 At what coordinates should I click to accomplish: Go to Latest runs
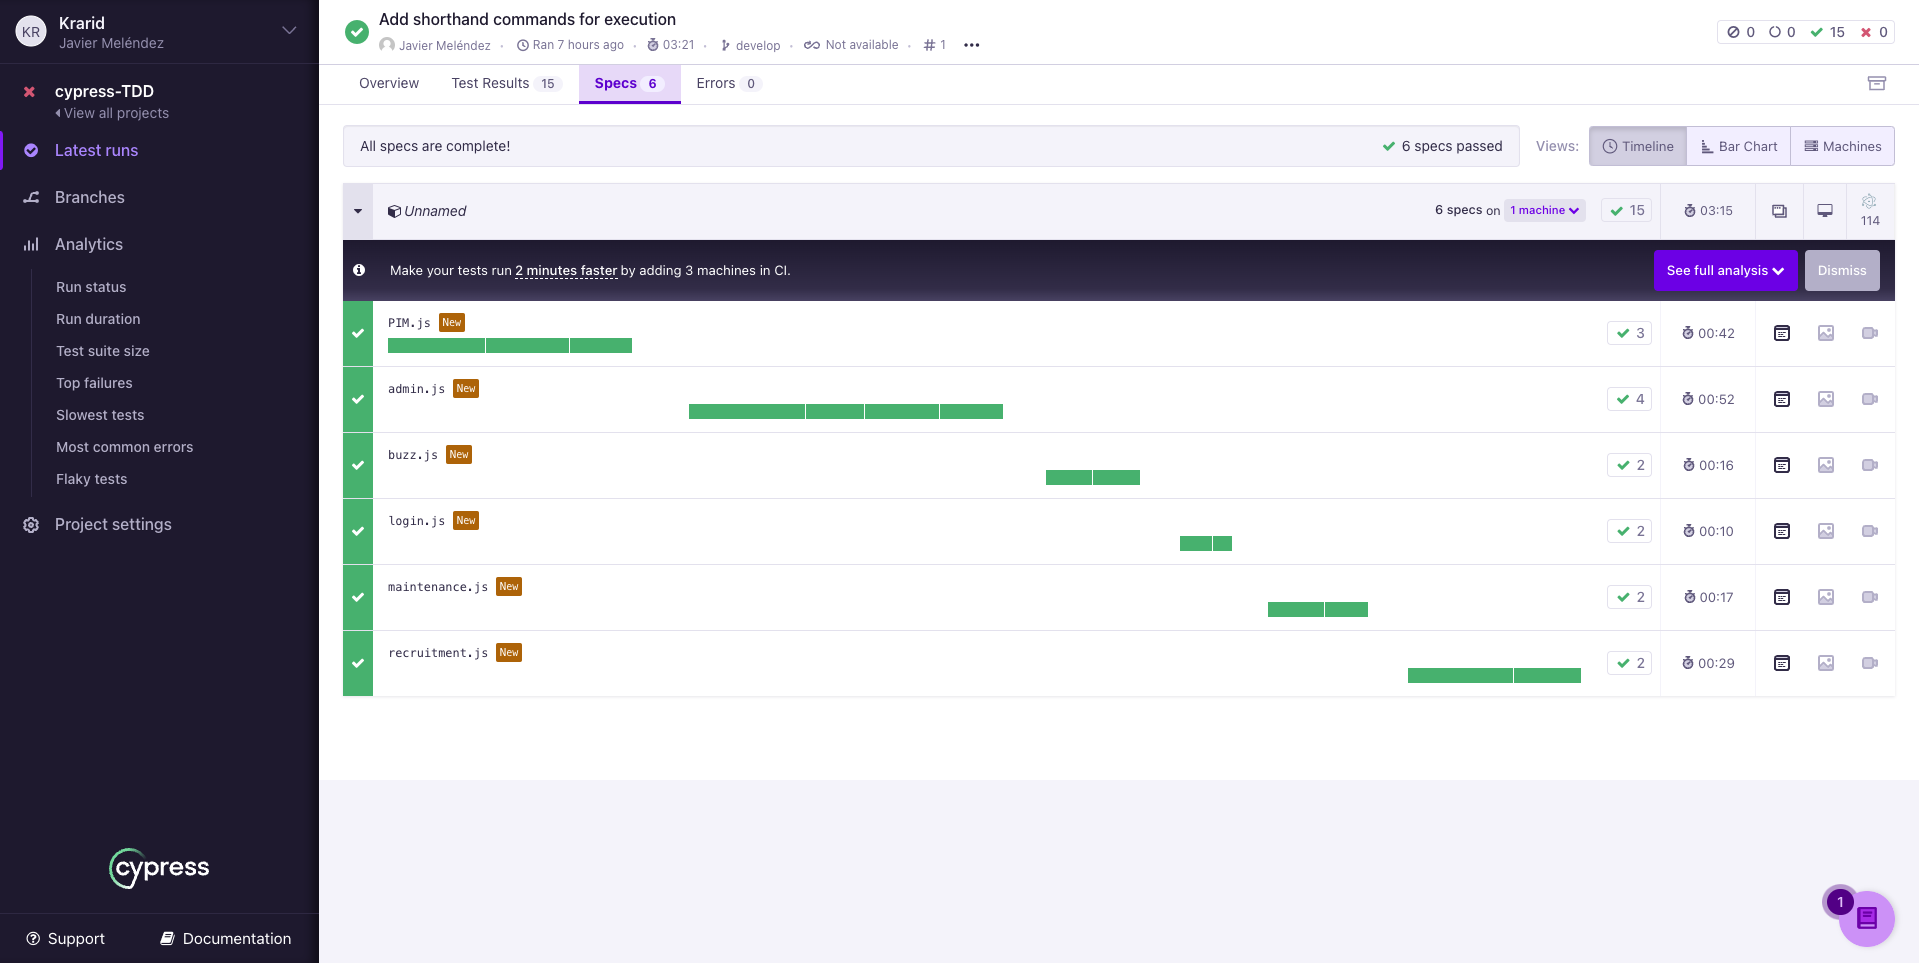pyautogui.click(x=96, y=150)
